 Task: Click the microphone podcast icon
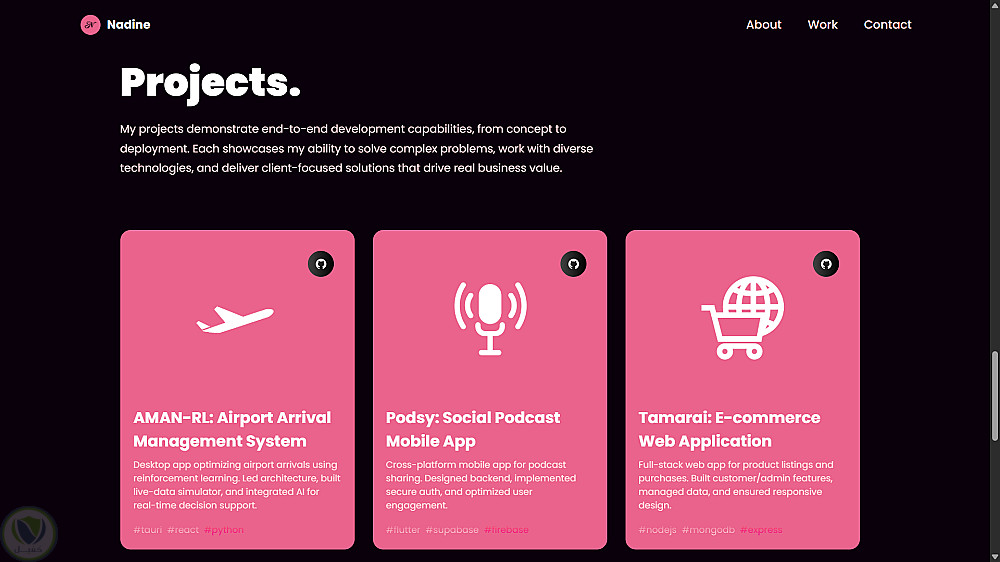point(490,318)
